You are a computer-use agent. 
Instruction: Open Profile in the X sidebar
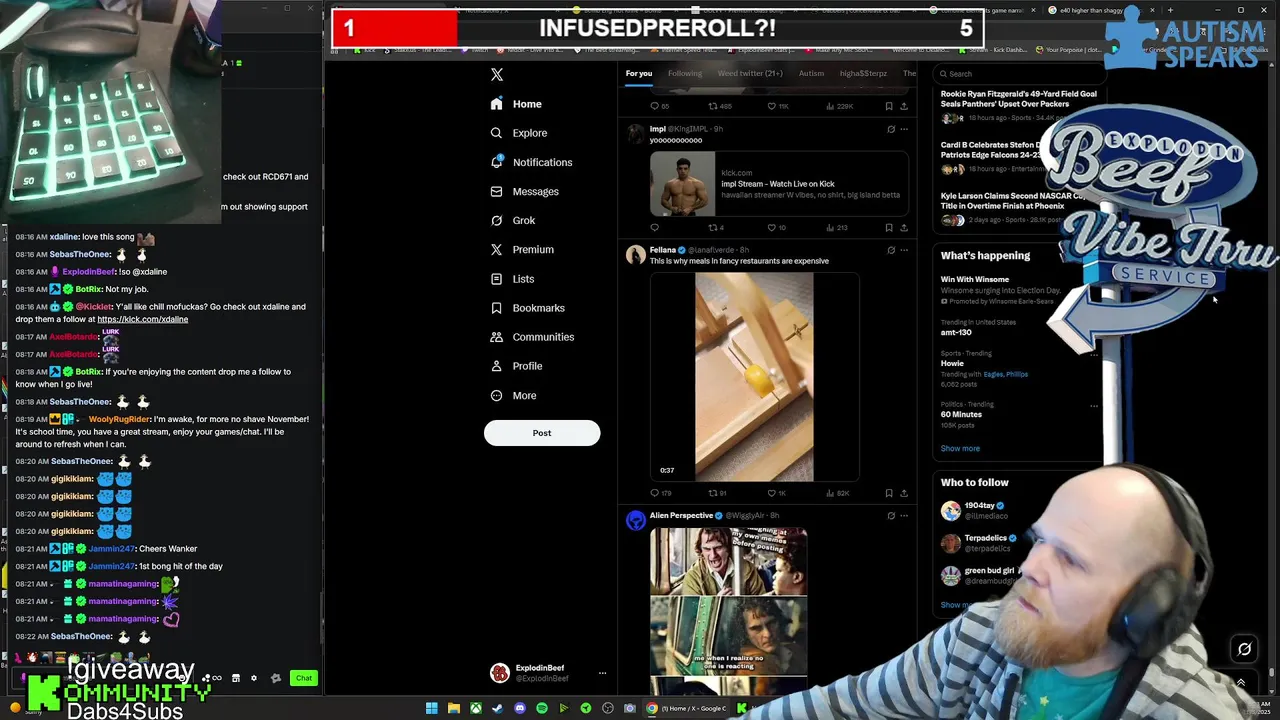coord(516,366)
